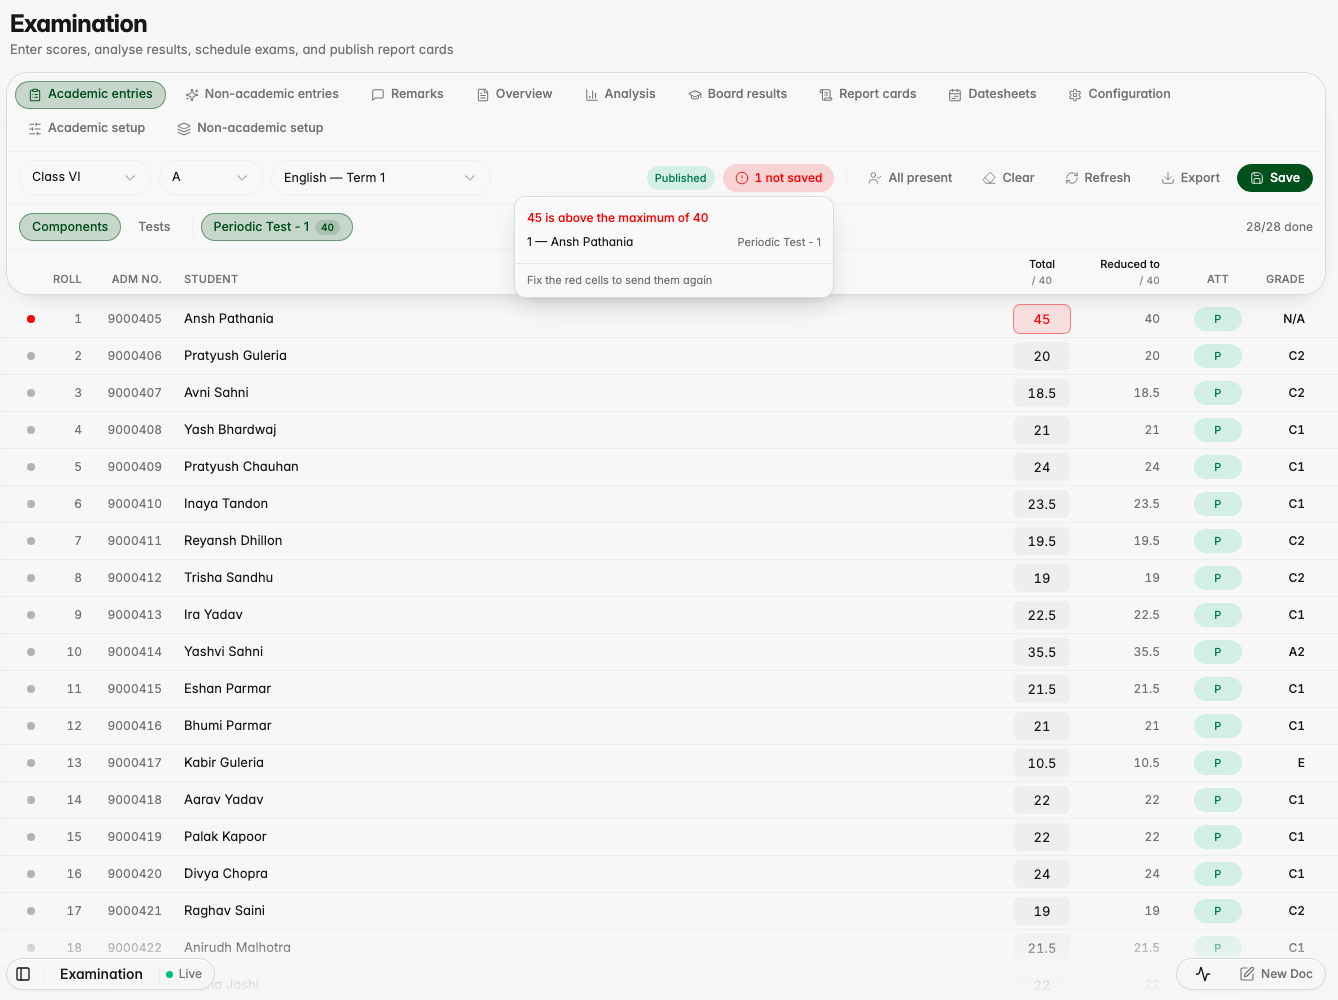Click the status dot for Divya Chopra
The width and height of the screenshot is (1338, 1000).
click(31, 874)
